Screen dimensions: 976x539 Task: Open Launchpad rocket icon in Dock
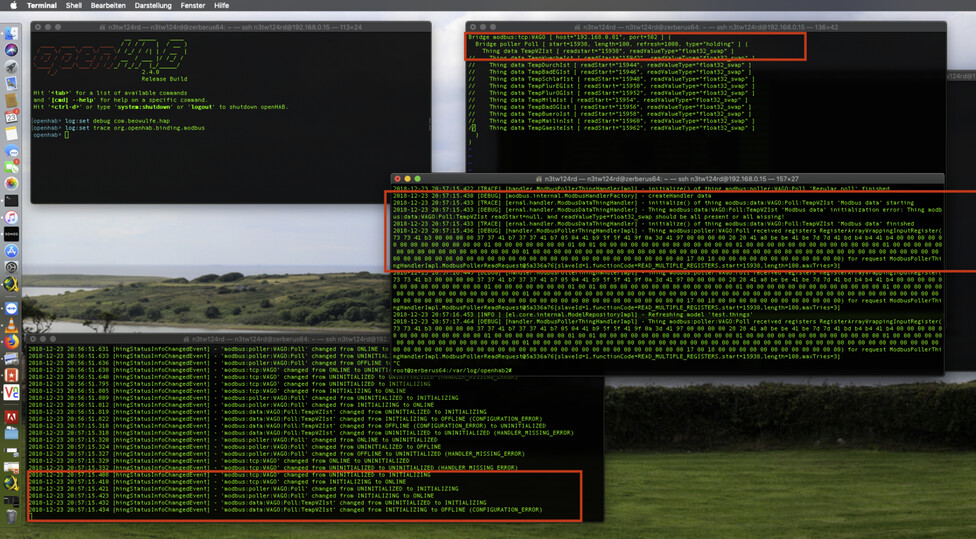coord(11,67)
